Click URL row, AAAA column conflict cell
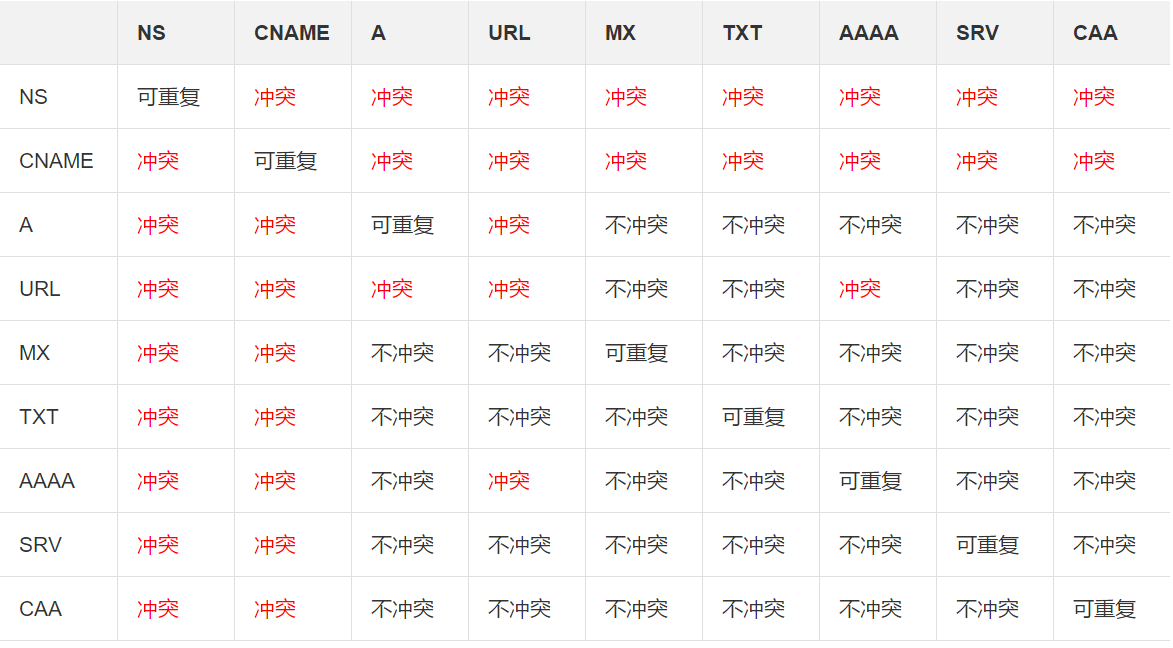This screenshot has height=648, width=1173. (x=860, y=289)
